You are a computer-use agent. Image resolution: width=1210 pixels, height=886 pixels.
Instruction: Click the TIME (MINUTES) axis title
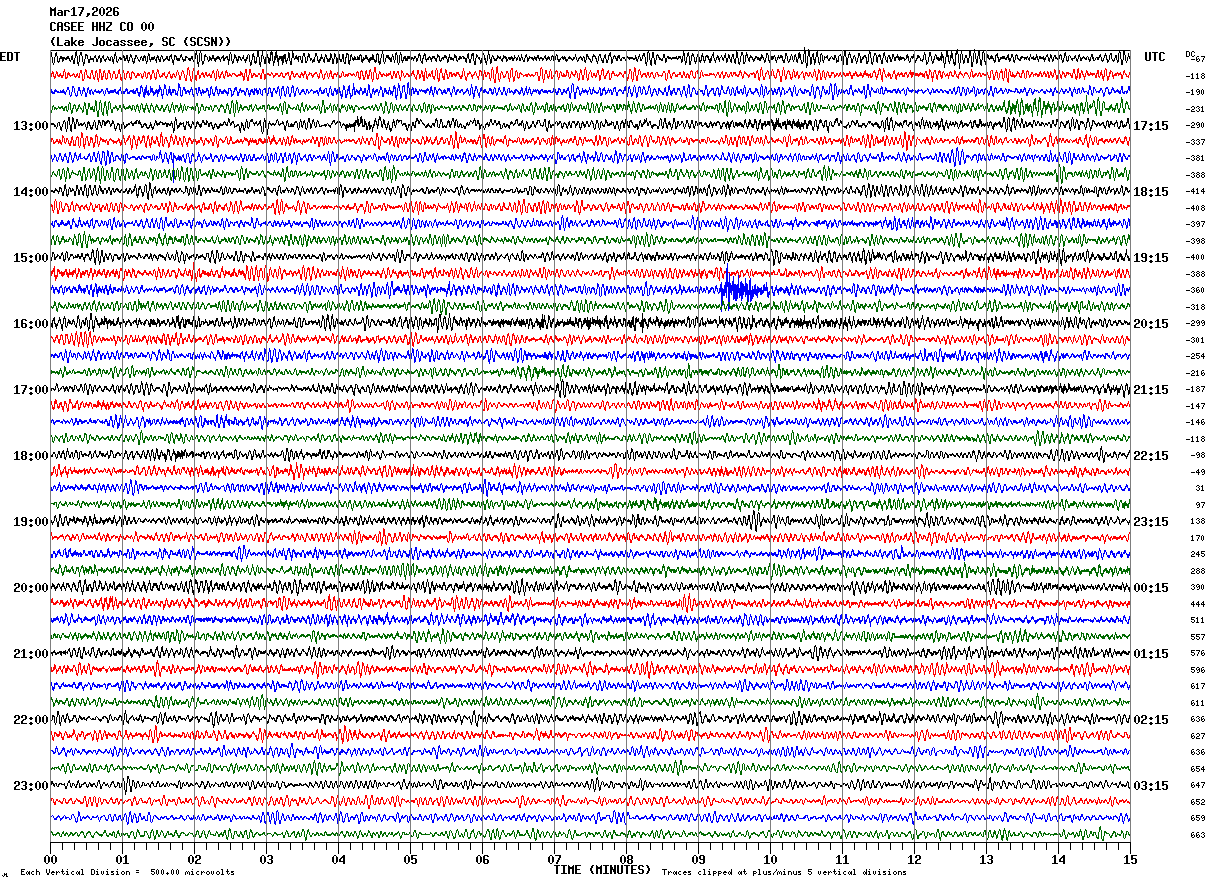[602, 870]
